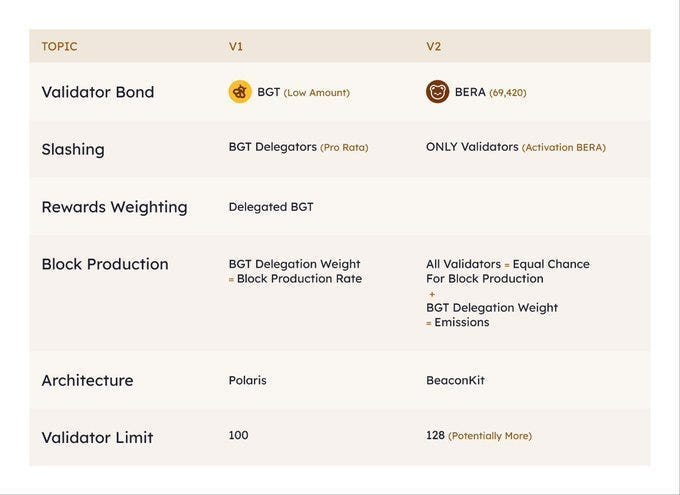Viewport: 680px width, 495px height.
Task: Click ONLY Validators (Activation BERA) cell
Action: tap(515, 147)
